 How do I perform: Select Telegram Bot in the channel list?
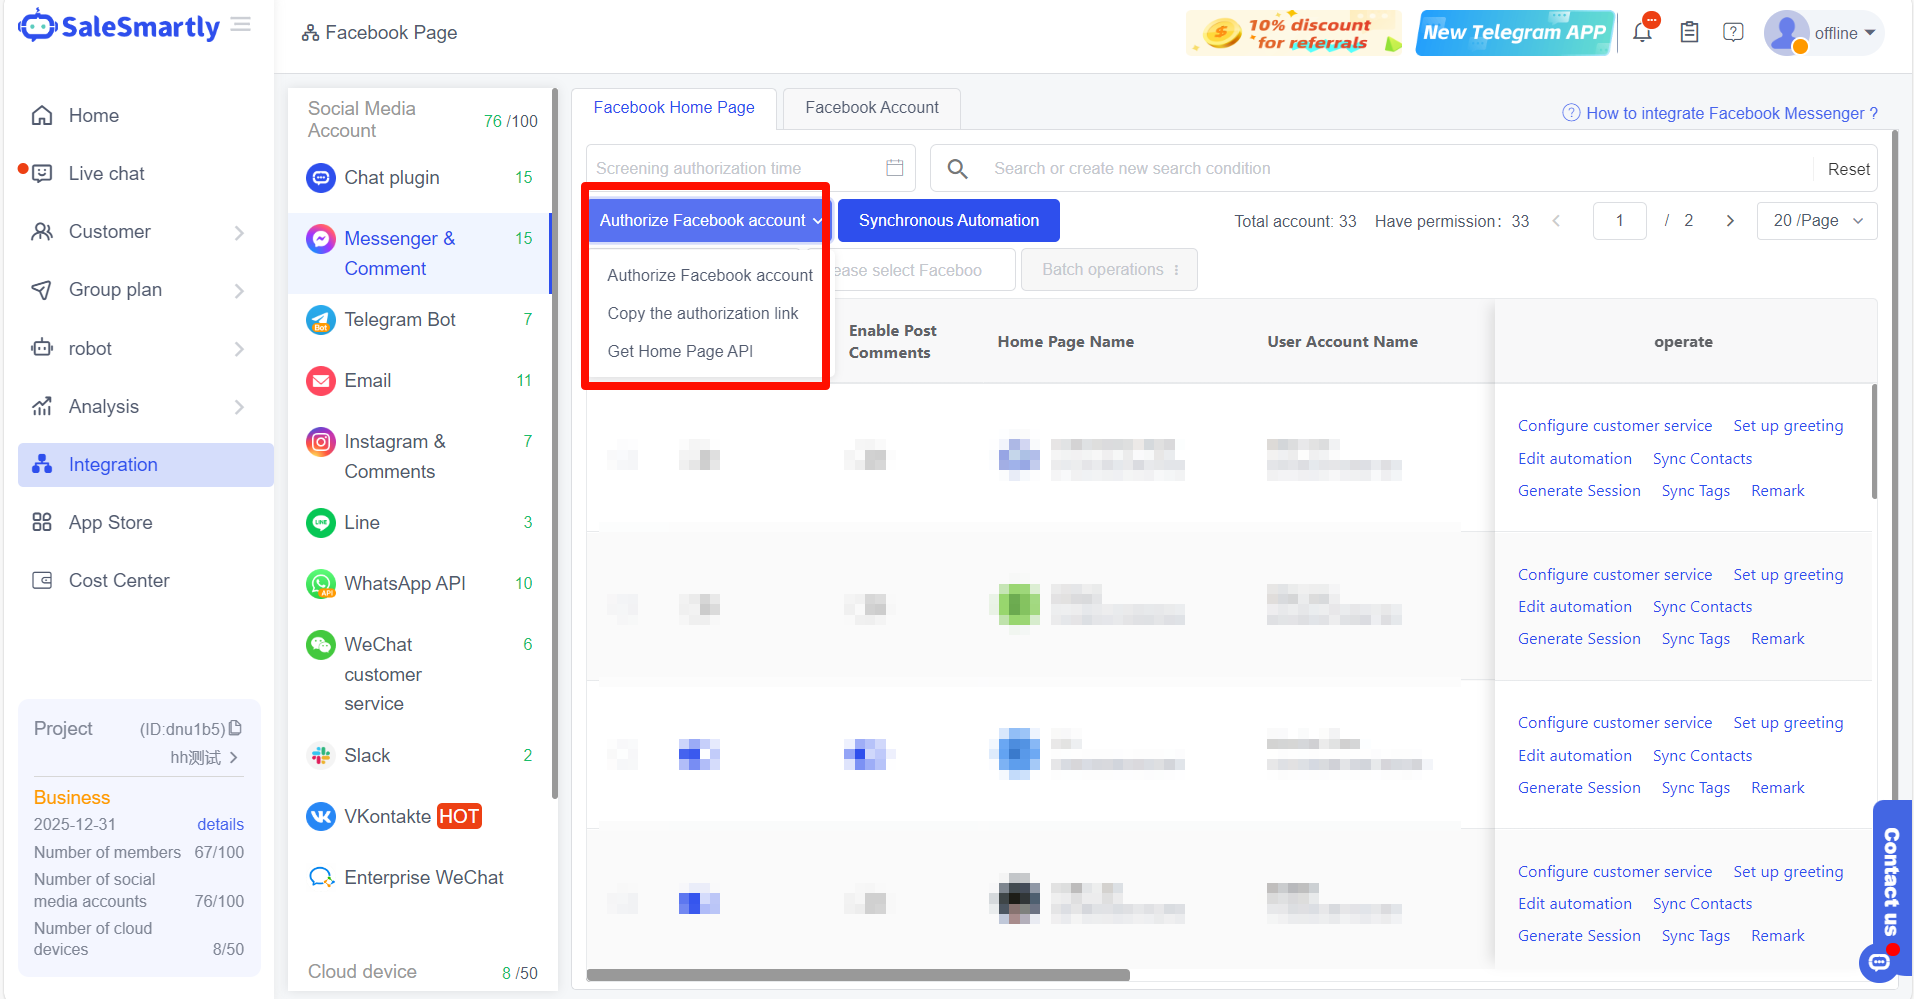(x=400, y=320)
